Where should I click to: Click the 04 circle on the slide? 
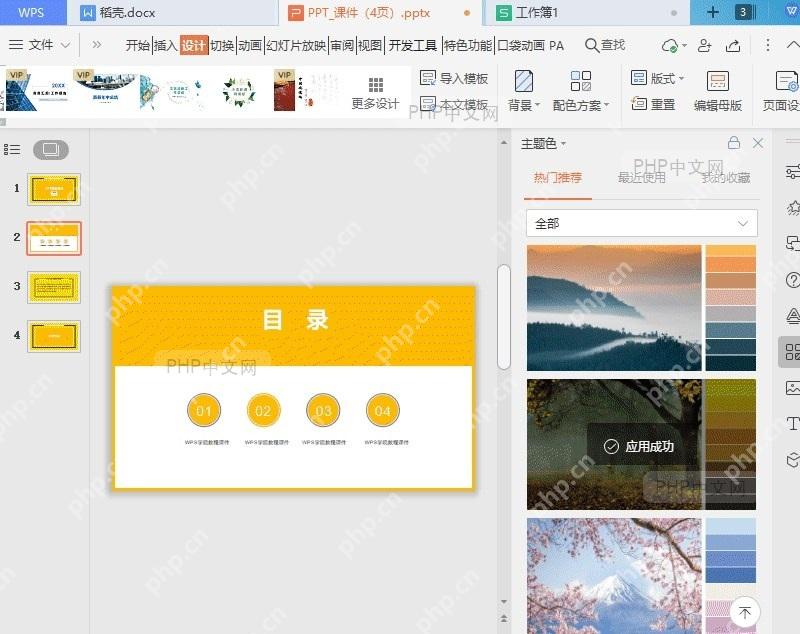pos(383,411)
